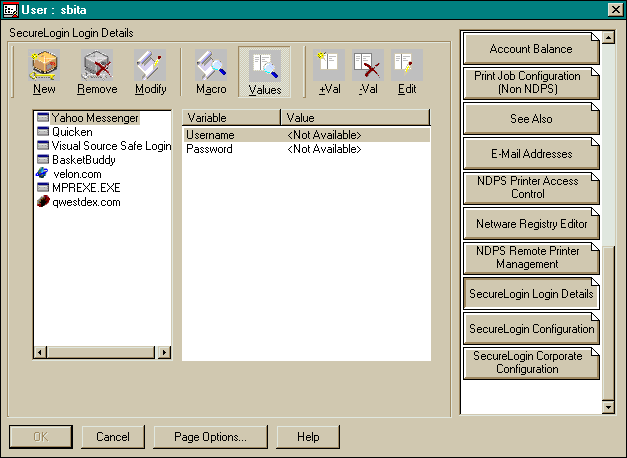Viewport: 627px width, 458px height.
Task: Click the login list right scroll arrow
Action: click(x=164, y=352)
